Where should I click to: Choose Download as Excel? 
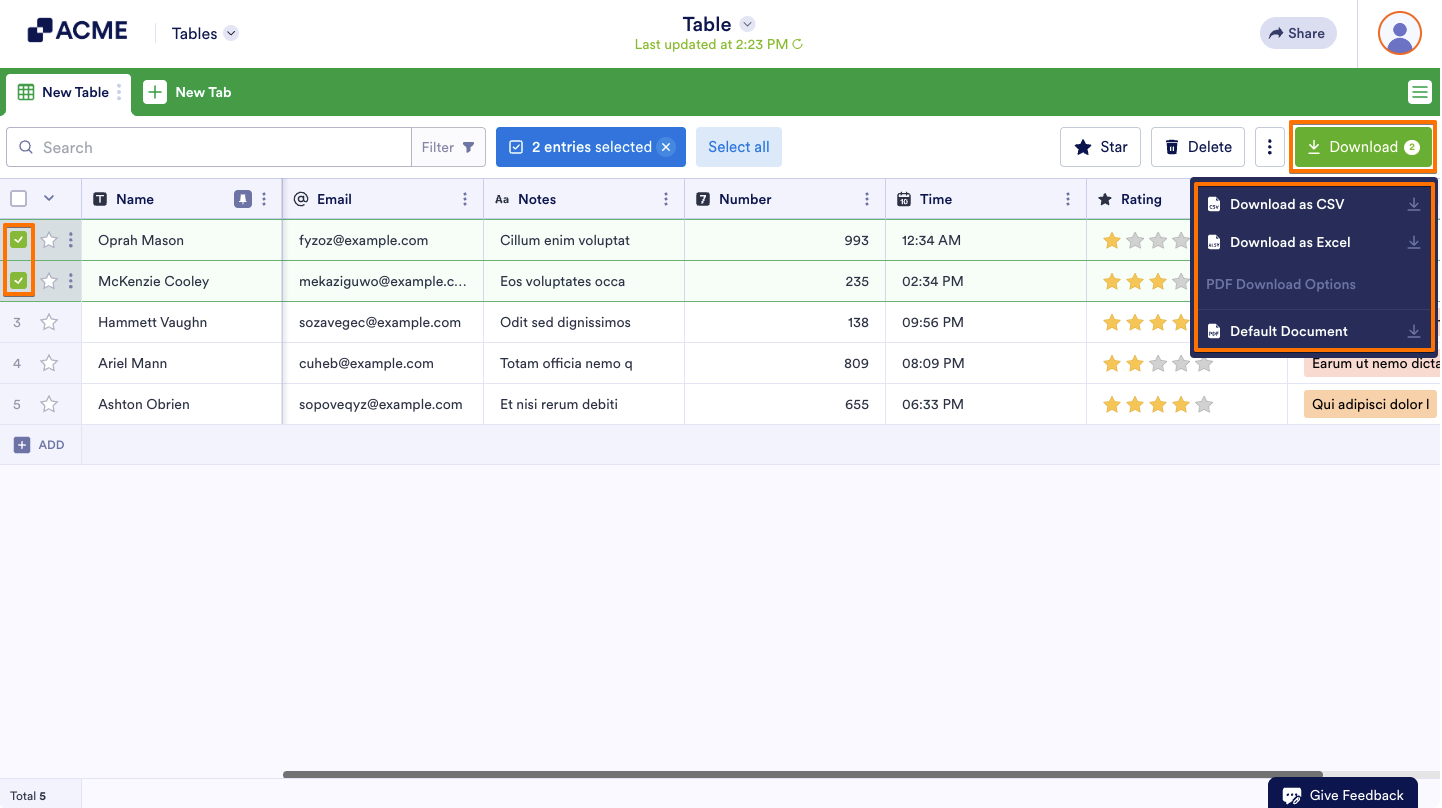point(1313,242)
